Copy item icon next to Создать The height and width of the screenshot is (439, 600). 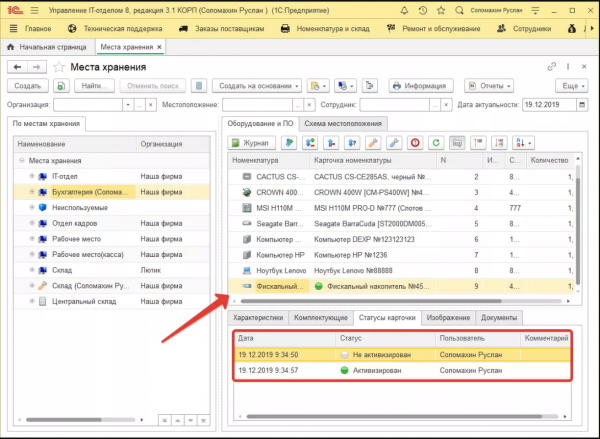tap(61, 86)
